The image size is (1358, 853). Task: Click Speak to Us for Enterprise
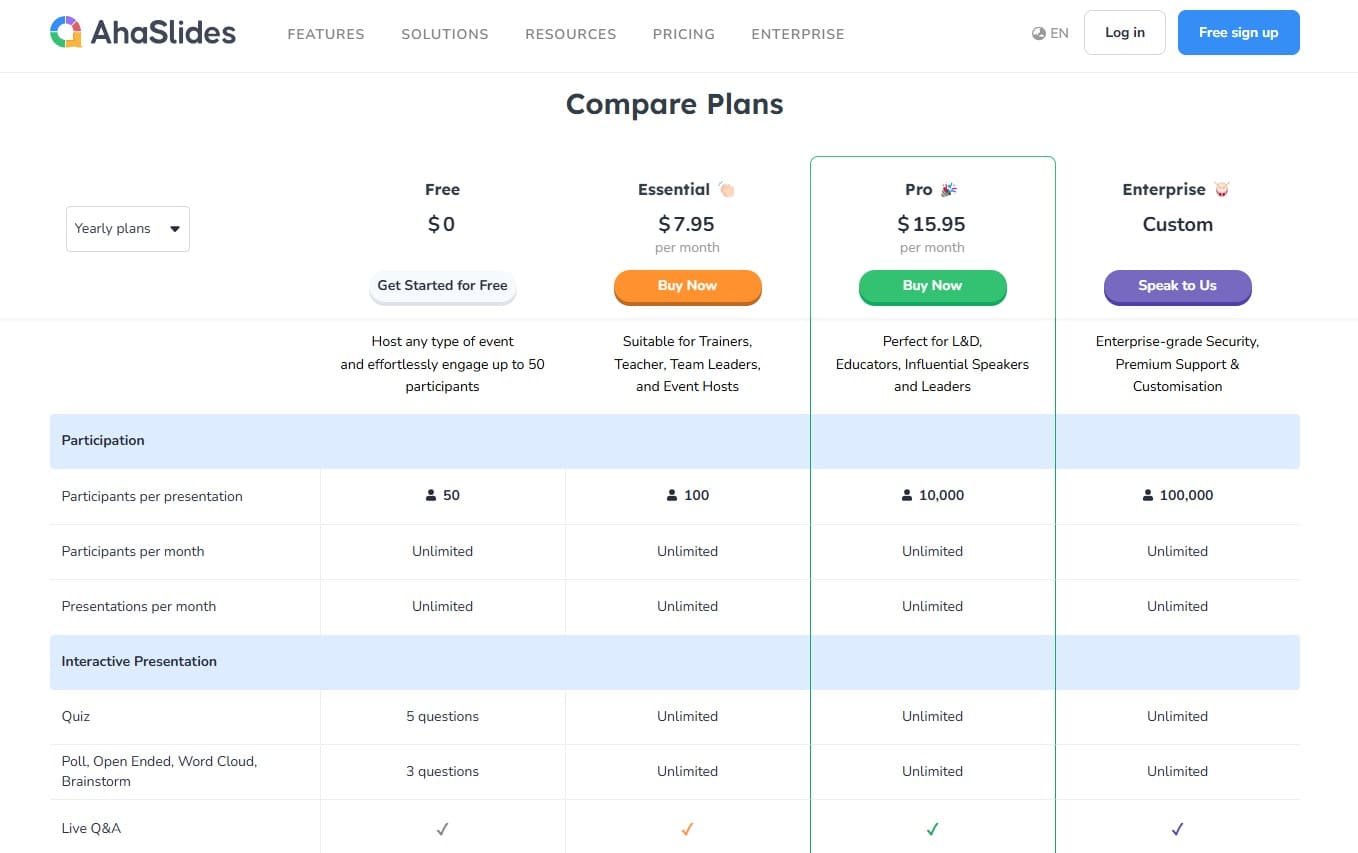(x=1177, y=286)
